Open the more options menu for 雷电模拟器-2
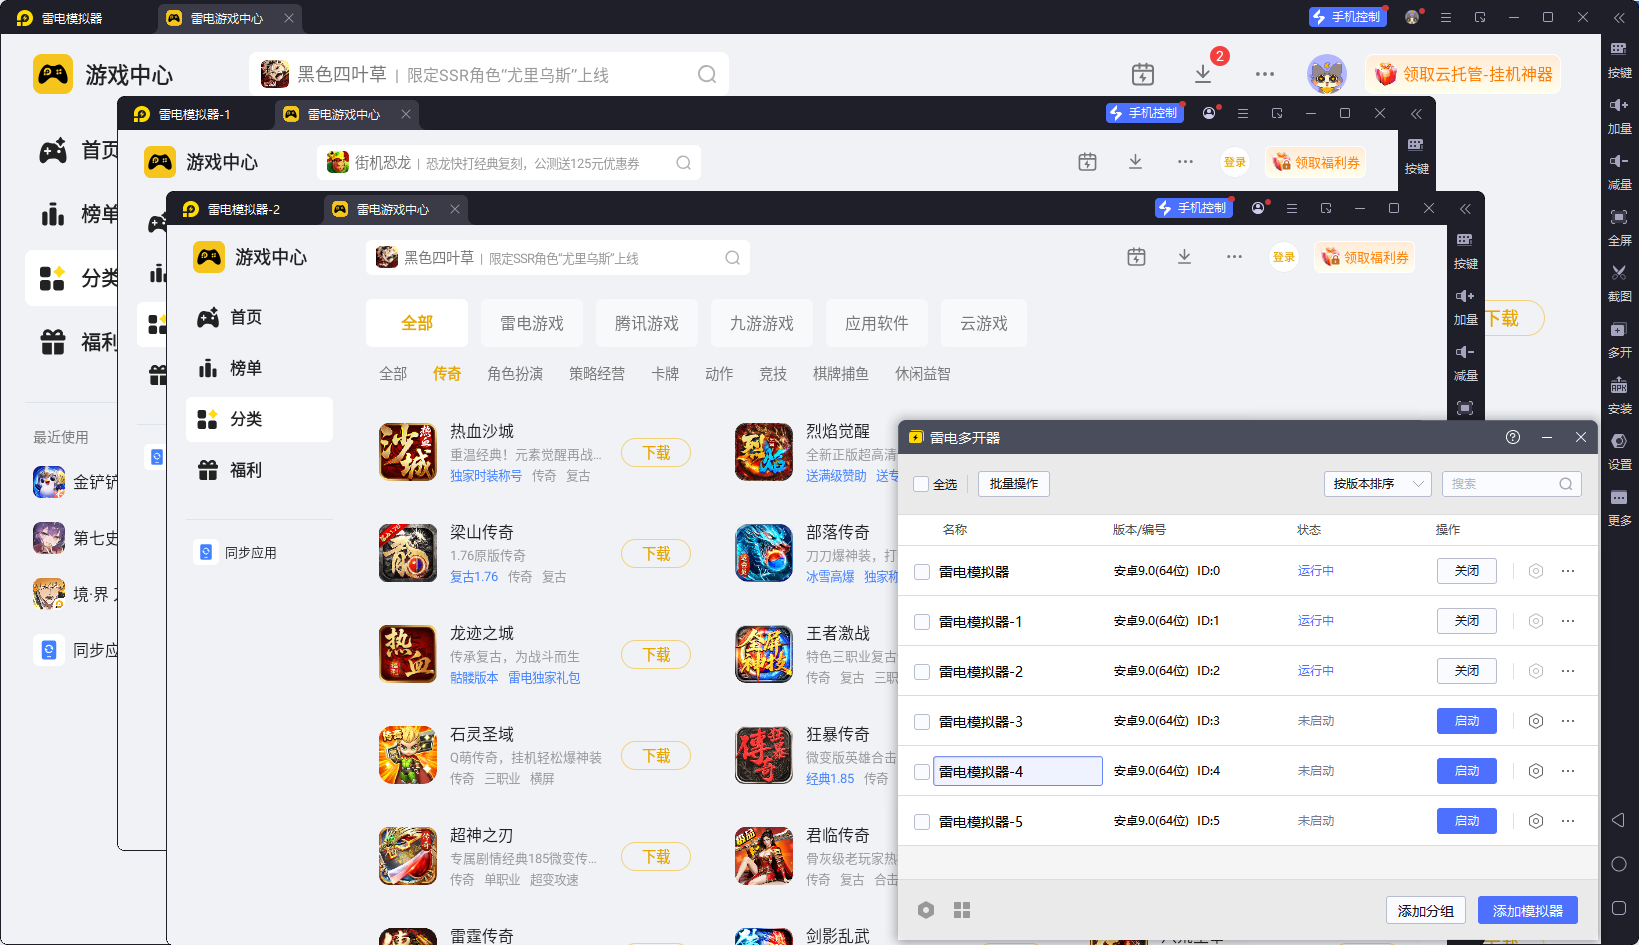 tap(1568, 671)
